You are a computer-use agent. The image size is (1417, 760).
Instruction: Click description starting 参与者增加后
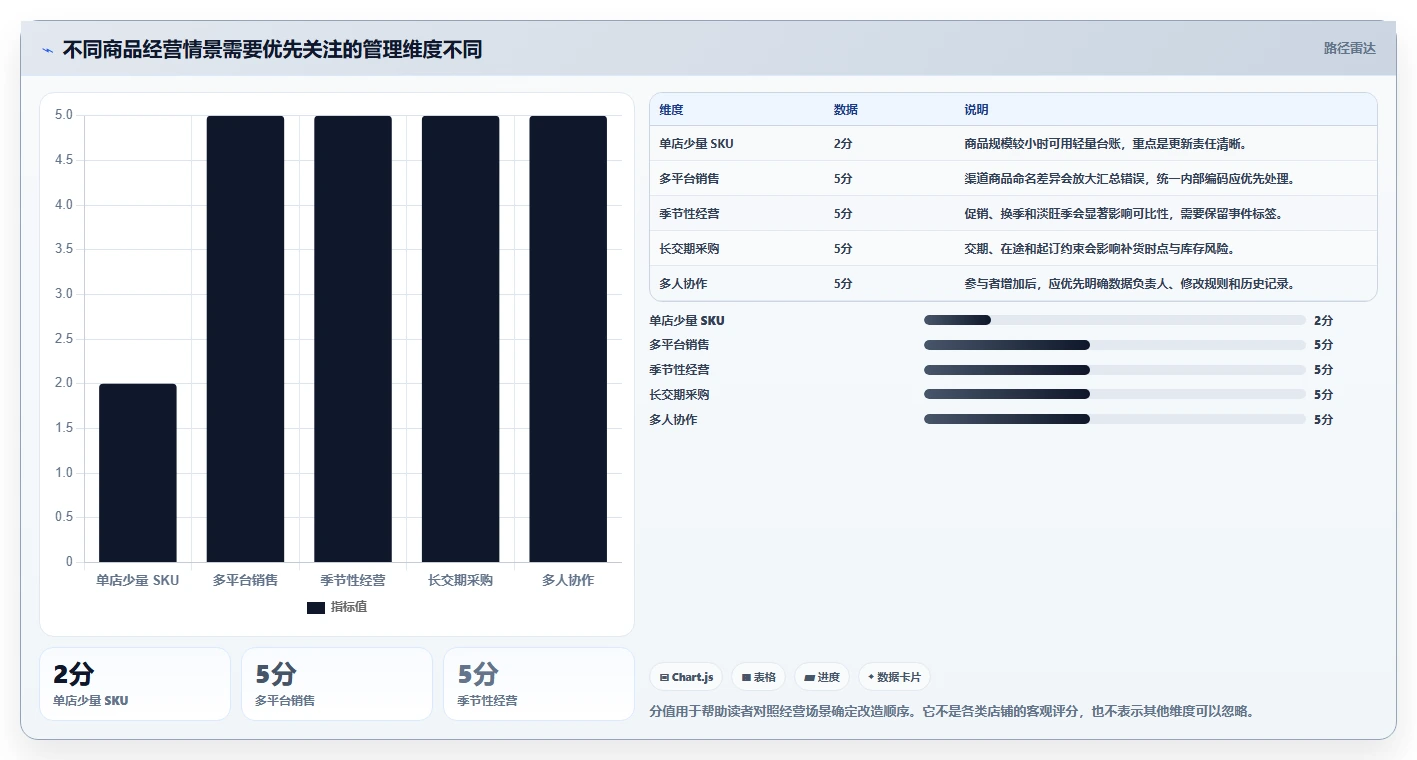click(x=1130, y=284)
